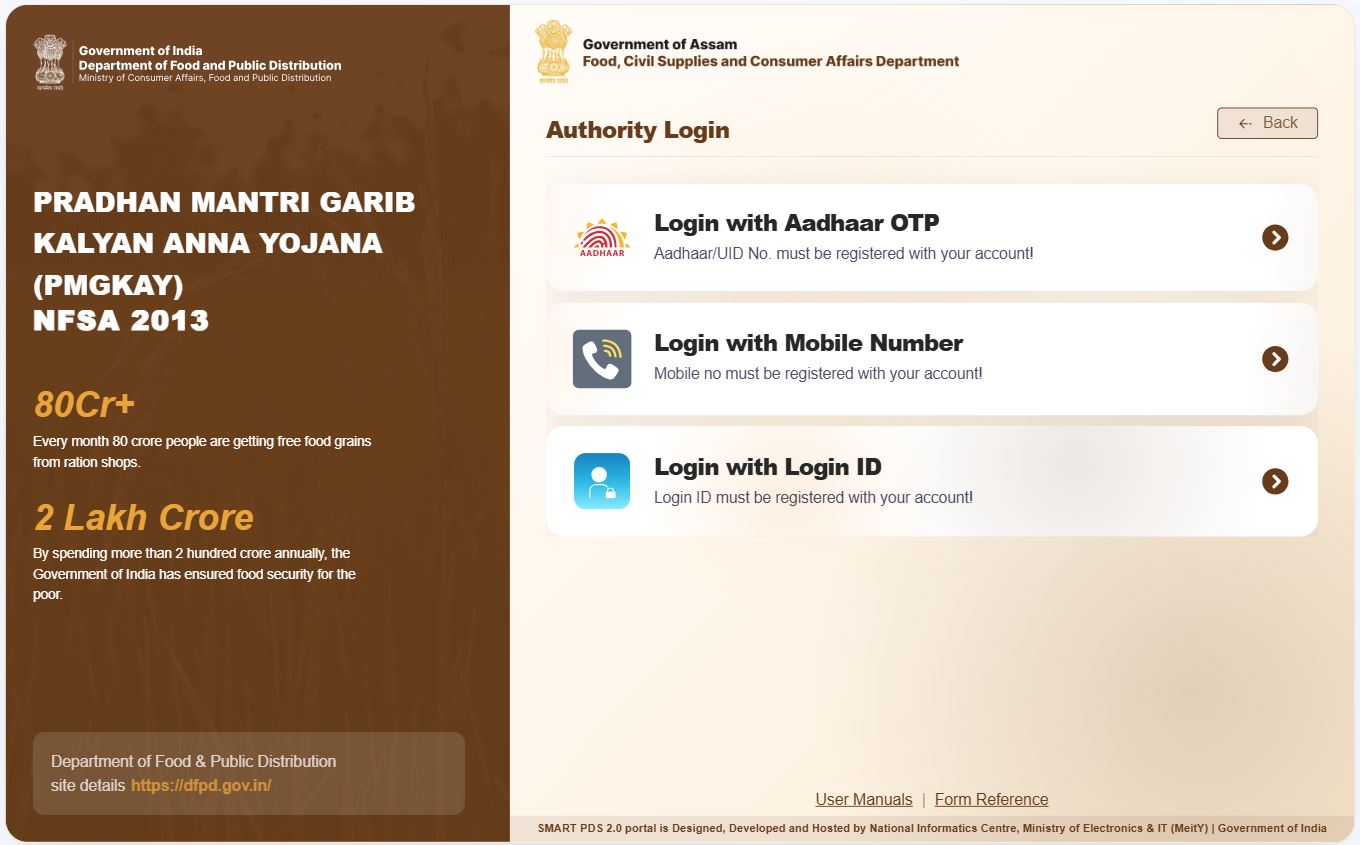Image resolution: width=1360 pixels, height=845 pixels.
Task: Open the Form Reference link
Action: coord(991,799)
